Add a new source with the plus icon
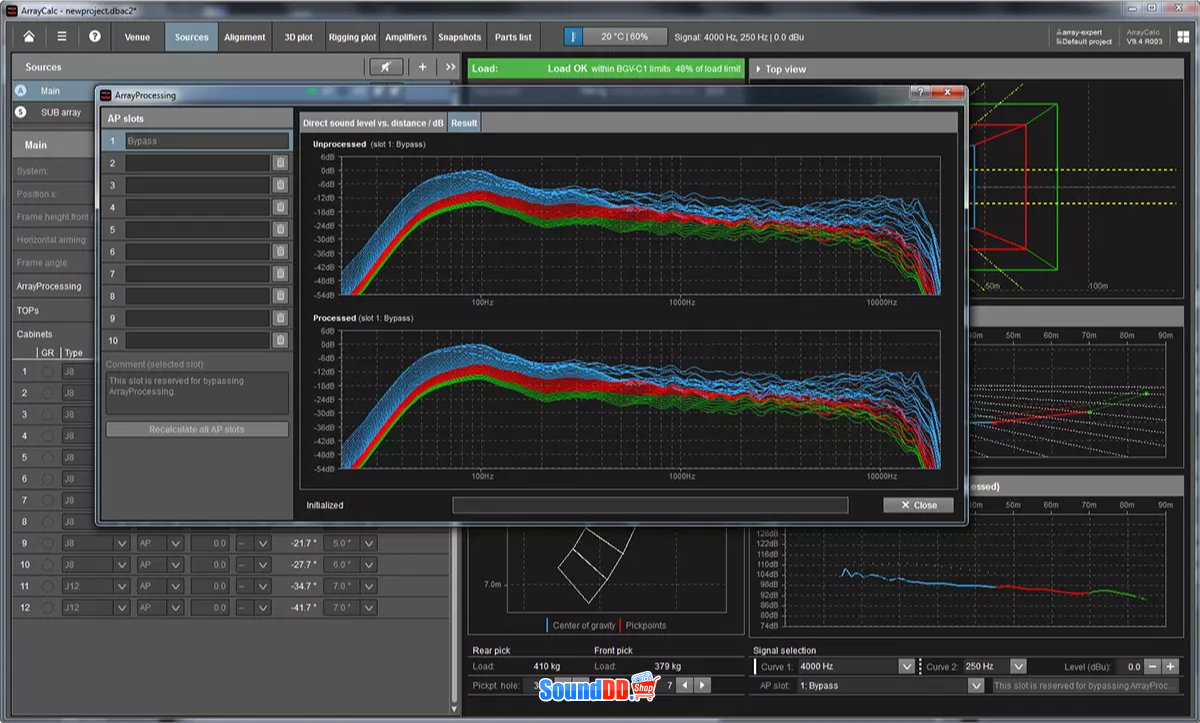The height and width of the screenshot is (723, 1200). pyautogui.click(x=422, y=67)
